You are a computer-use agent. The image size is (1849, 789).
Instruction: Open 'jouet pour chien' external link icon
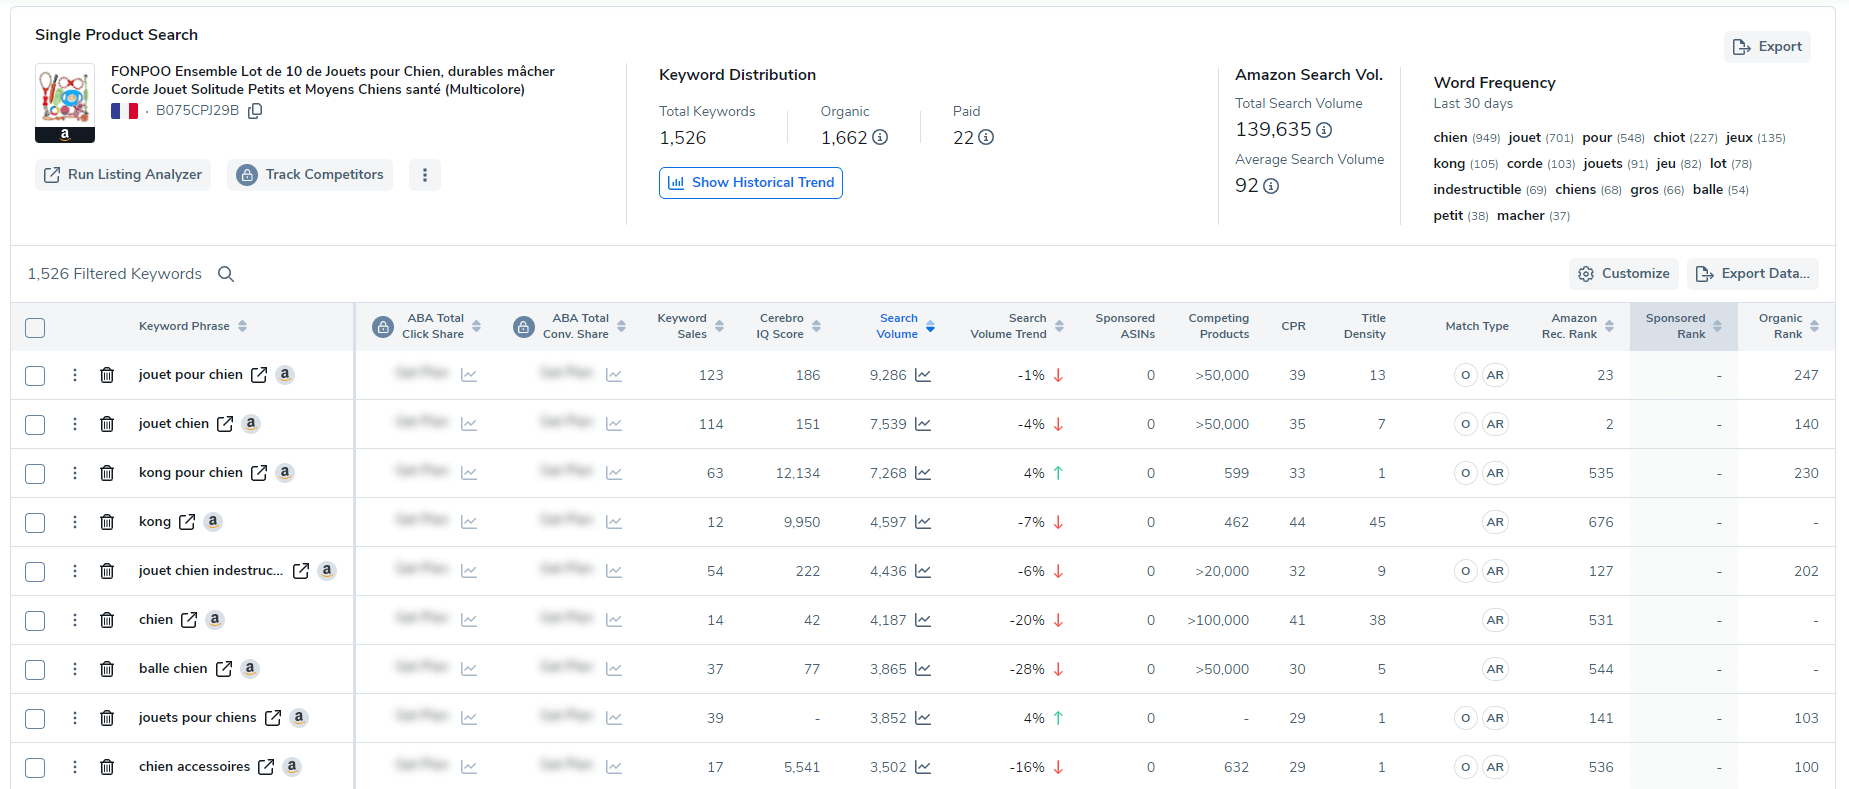pos(259,375)
